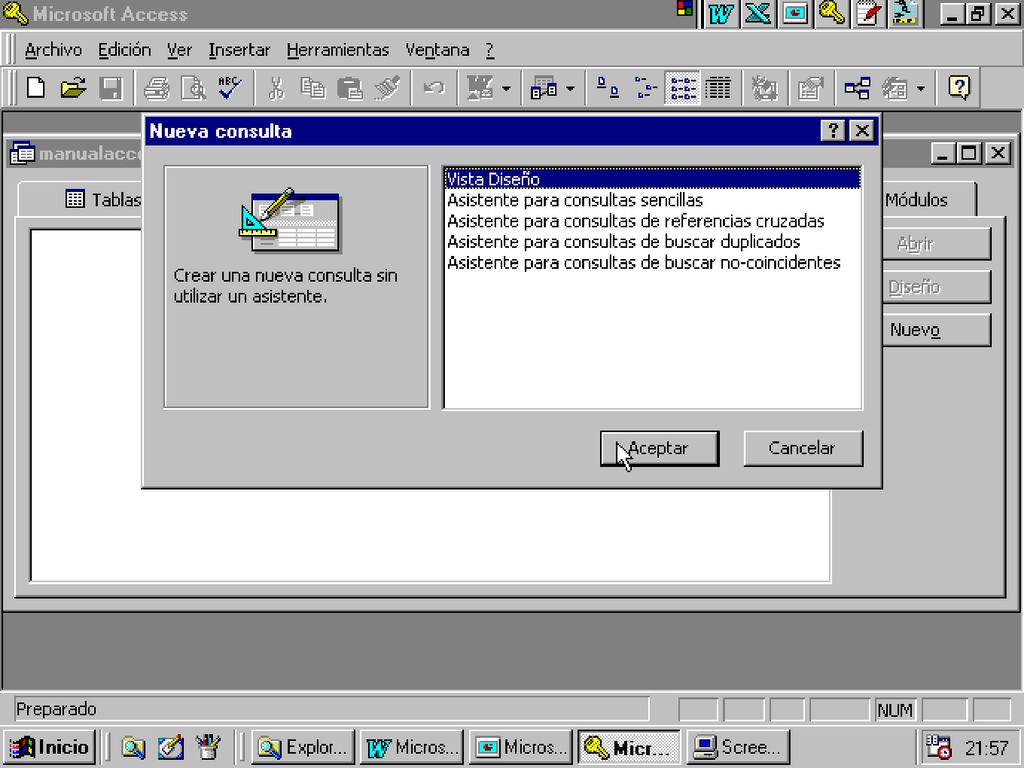Open the ? help menu
Screen dimensions: 1024x768
(x=490, y=50)
